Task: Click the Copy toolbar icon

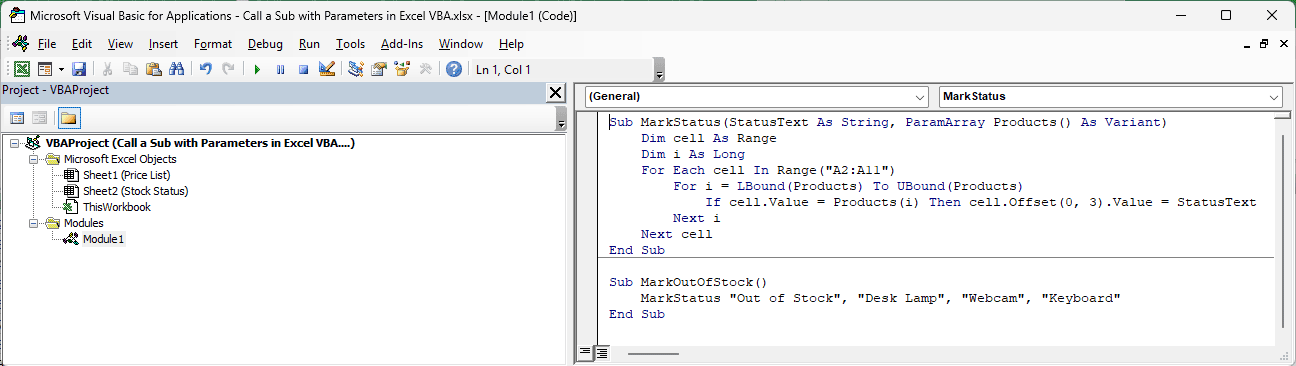Action: click(131, 69)
